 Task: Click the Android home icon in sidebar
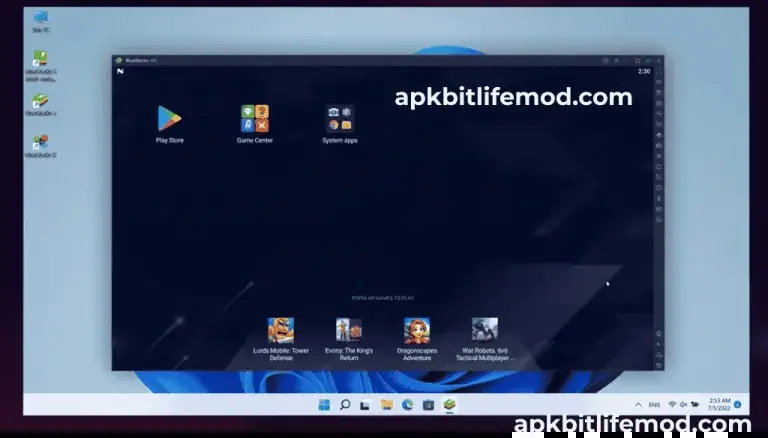(659, 355)
